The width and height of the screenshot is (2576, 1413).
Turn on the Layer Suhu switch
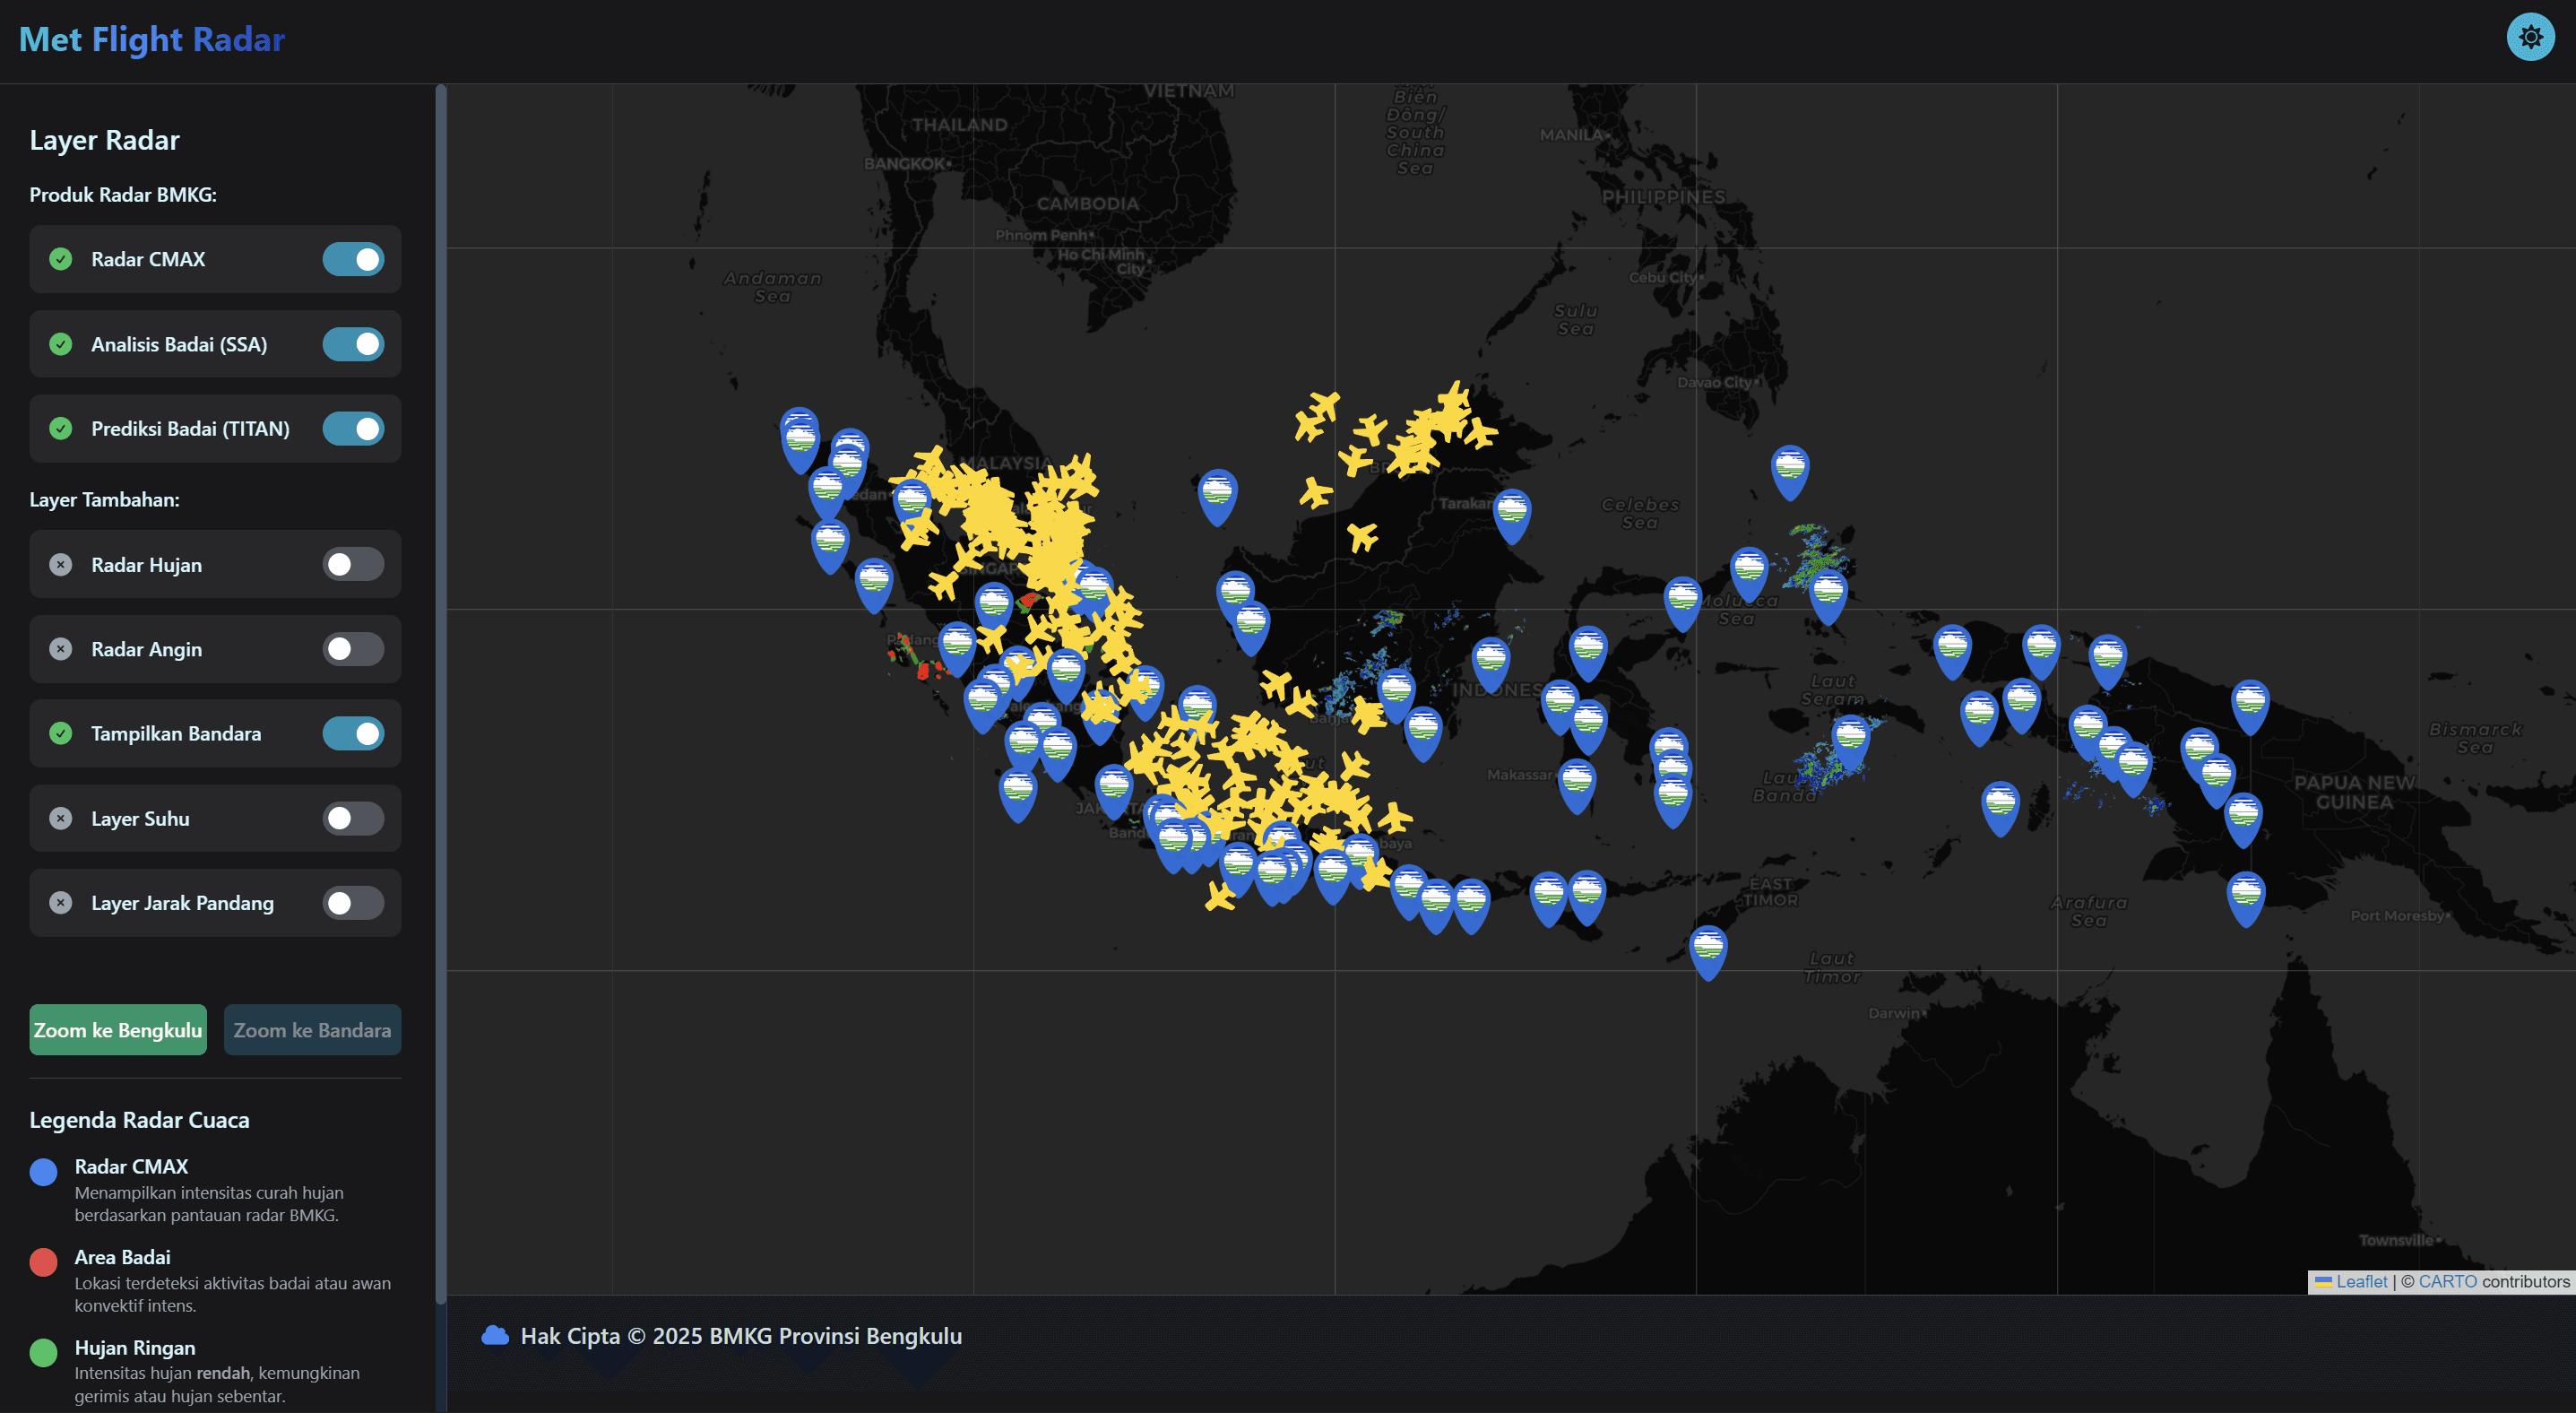(352, 818)
